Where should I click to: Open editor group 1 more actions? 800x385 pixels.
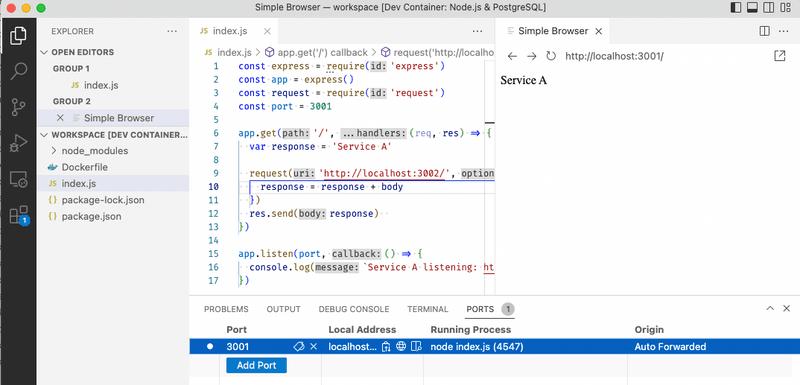[x=477, y=31]
